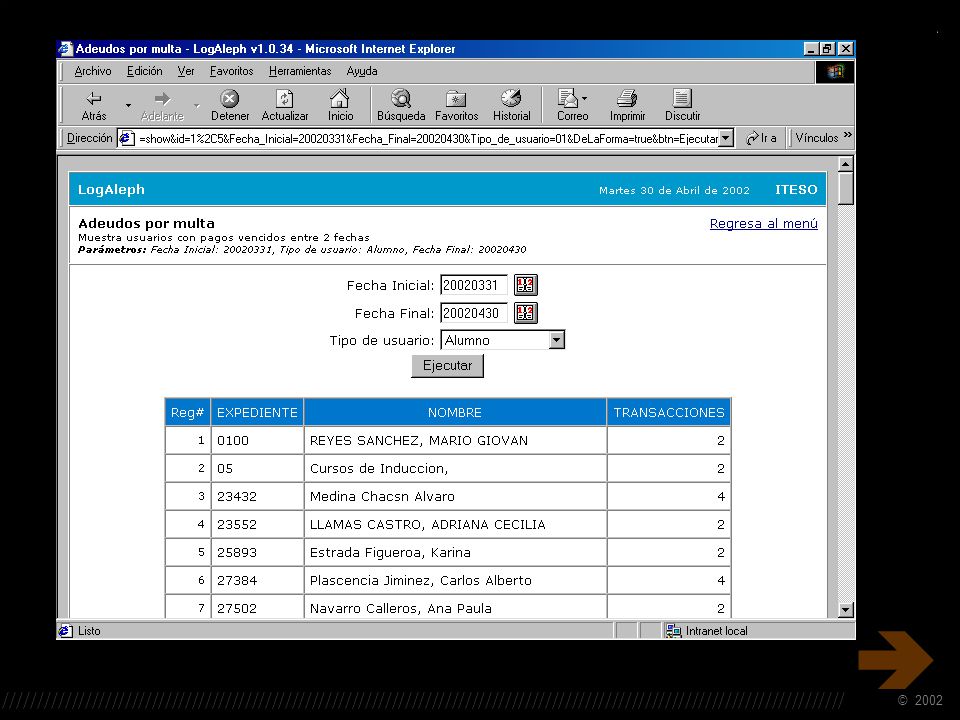The width and height of the screenshot is (960, 720).
Task: Expand the Vínculos links chevron
Action: click(847, 135)
